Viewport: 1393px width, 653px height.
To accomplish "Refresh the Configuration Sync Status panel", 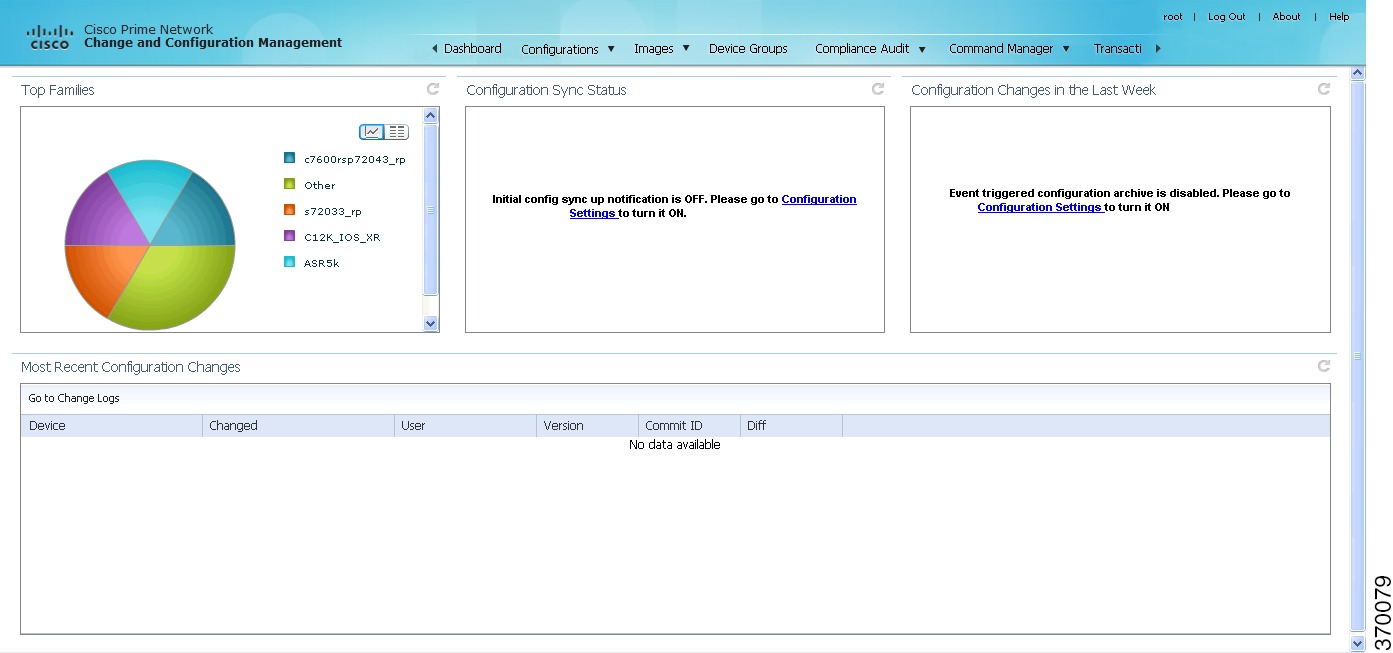I will [x=878, y=89].
